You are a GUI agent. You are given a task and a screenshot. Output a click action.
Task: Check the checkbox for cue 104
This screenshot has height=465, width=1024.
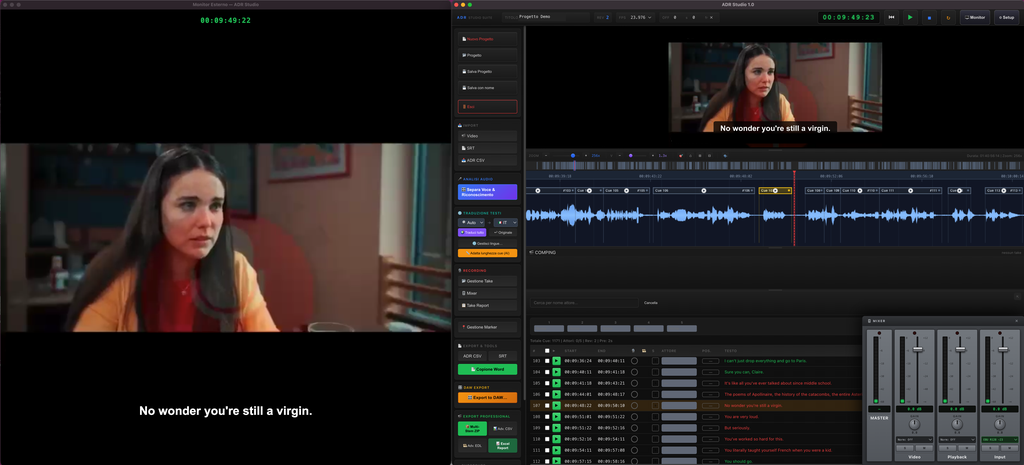[x=547, y=372]
